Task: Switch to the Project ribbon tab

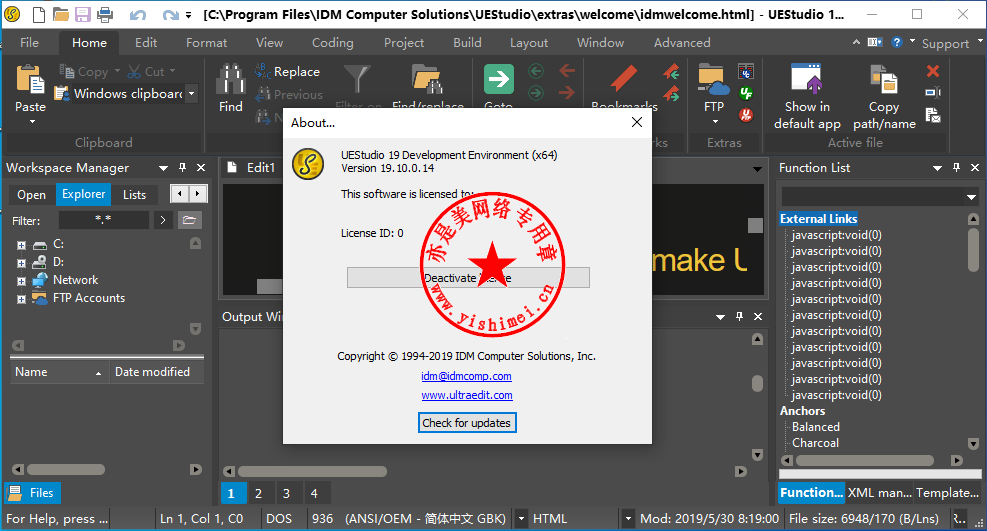Action: click(x=404, y=43)
